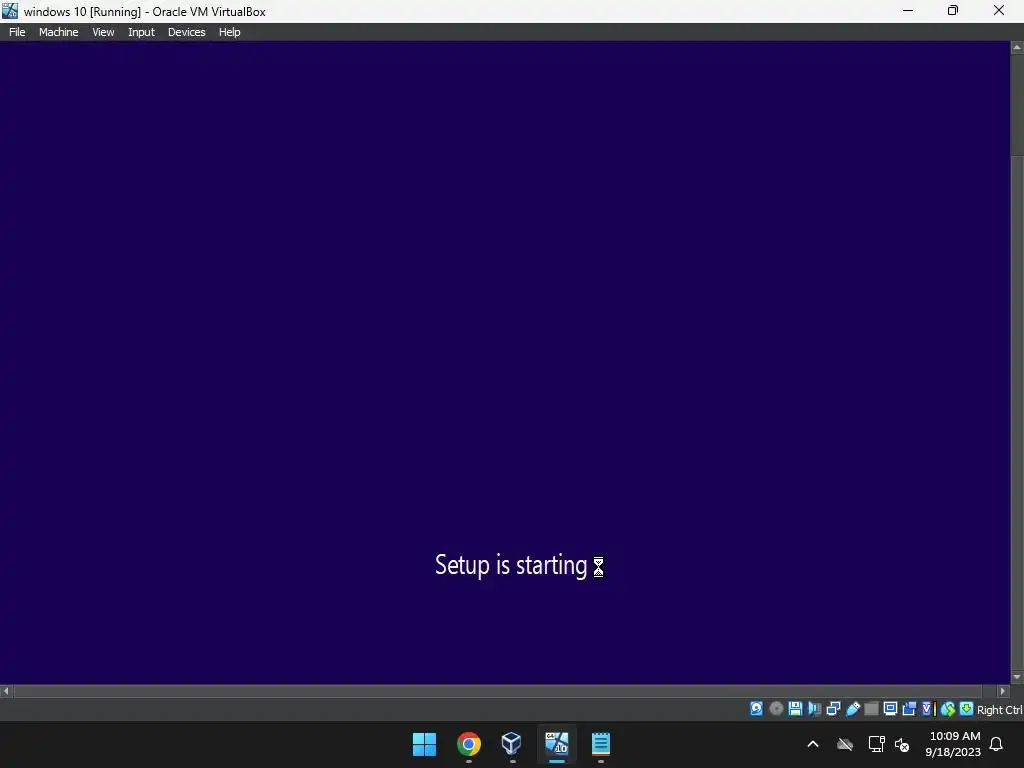The width and height of the screenshot is (1024, 768).
Task: Click the horizontal scrollbar right arrow
Action: click(1004, 691)
